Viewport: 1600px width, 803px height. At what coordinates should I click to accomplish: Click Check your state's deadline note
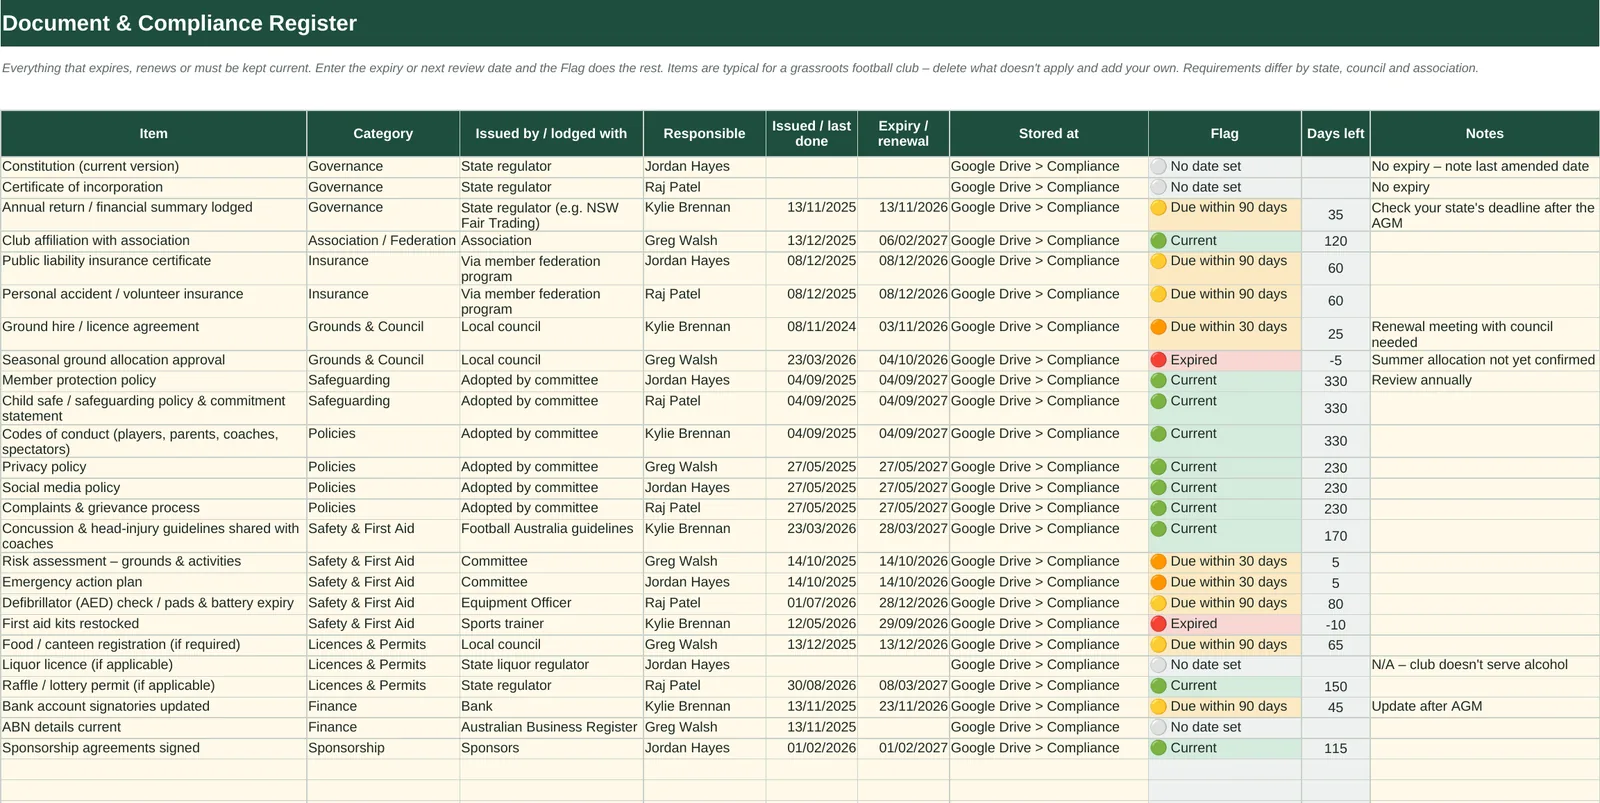pos(1484,215)
